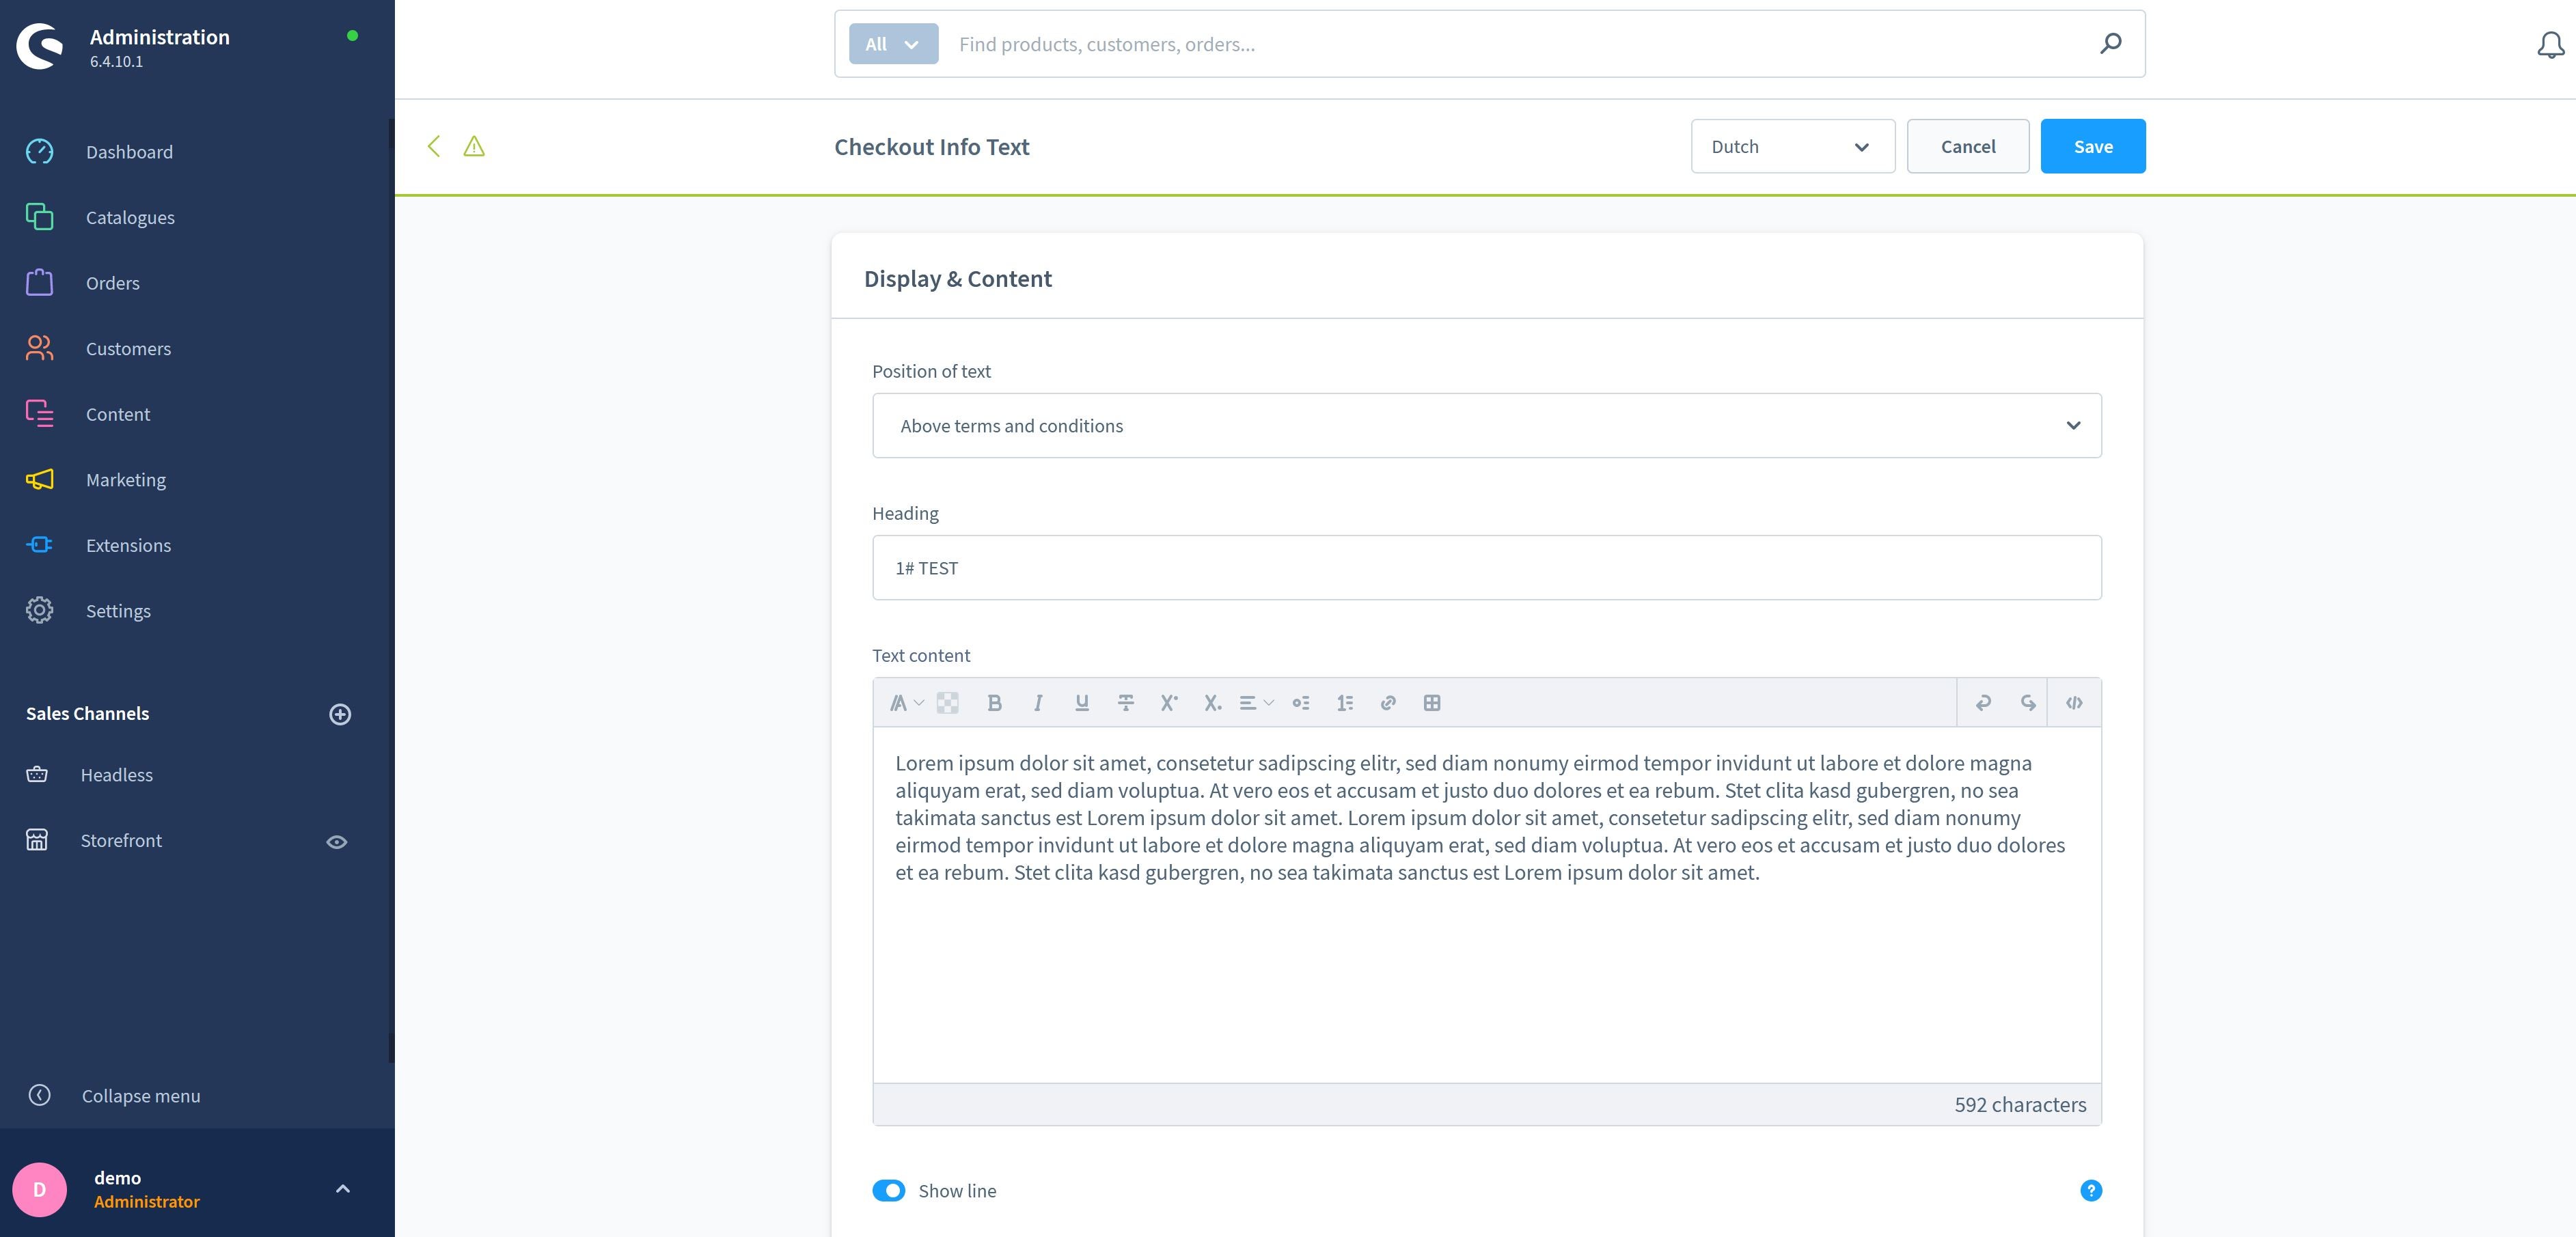
Task: Click the Extensions plug icon
Action: (39, 545)
